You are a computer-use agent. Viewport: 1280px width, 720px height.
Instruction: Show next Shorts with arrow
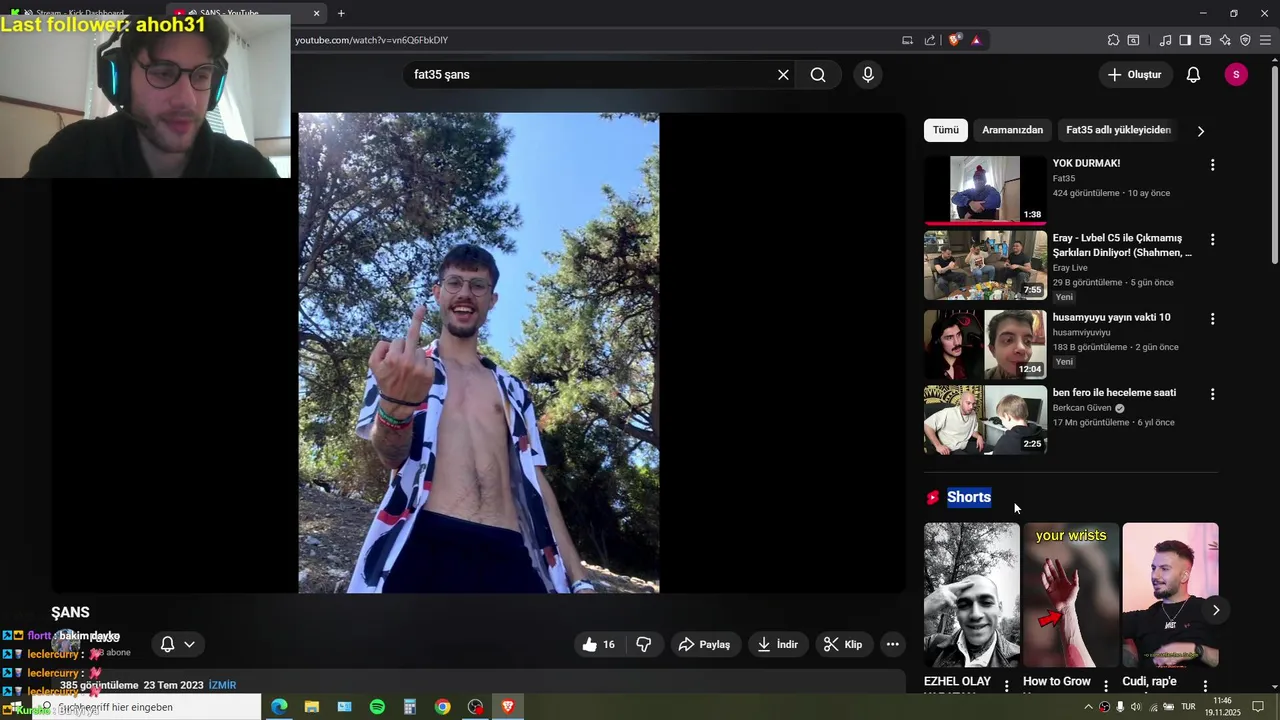(x=1216, y=610)
